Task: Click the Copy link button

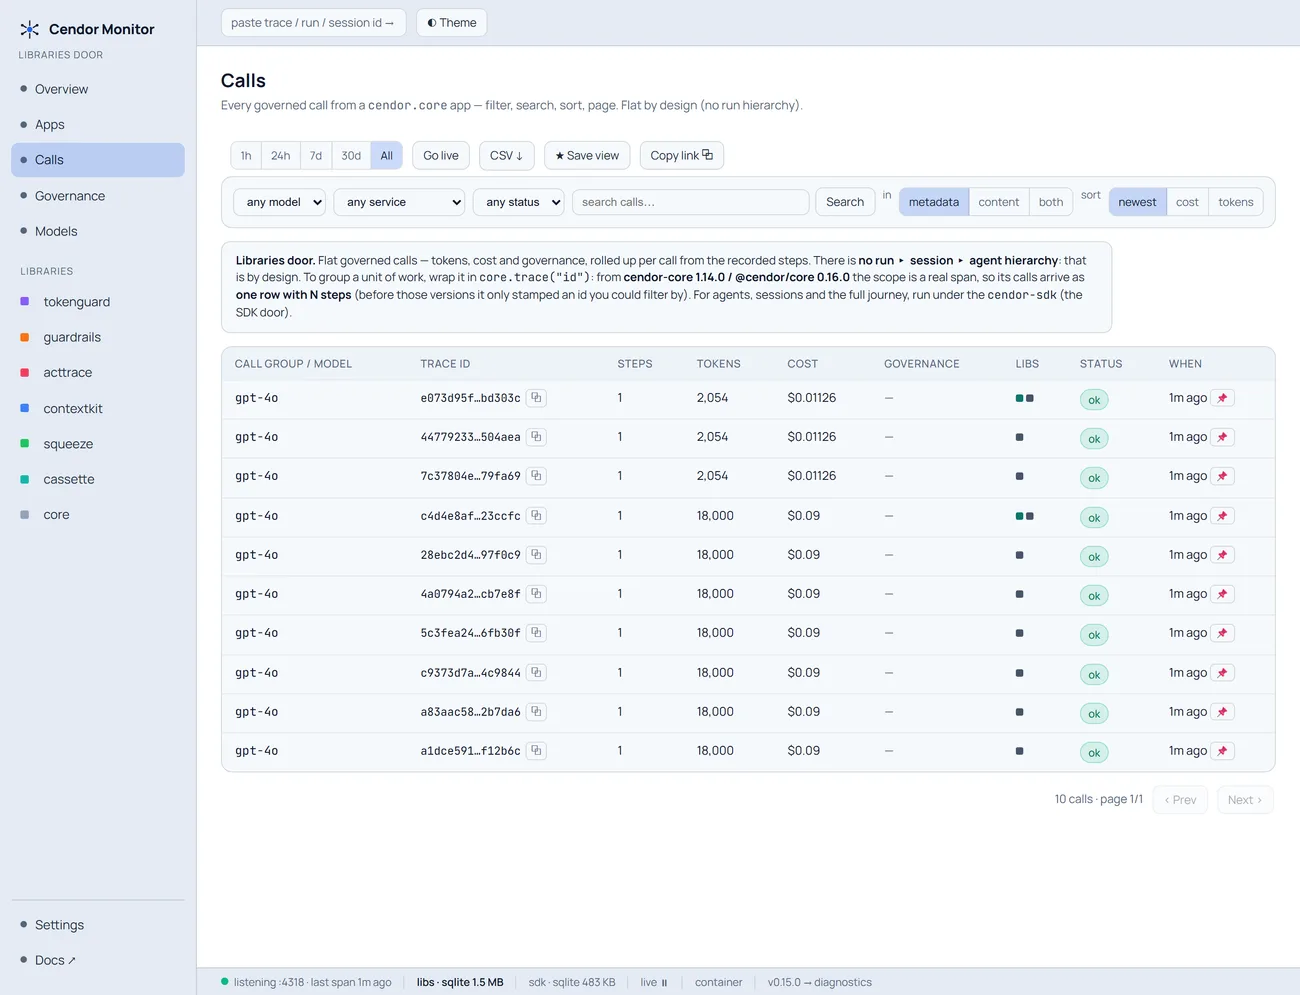Action: (682, 156)
